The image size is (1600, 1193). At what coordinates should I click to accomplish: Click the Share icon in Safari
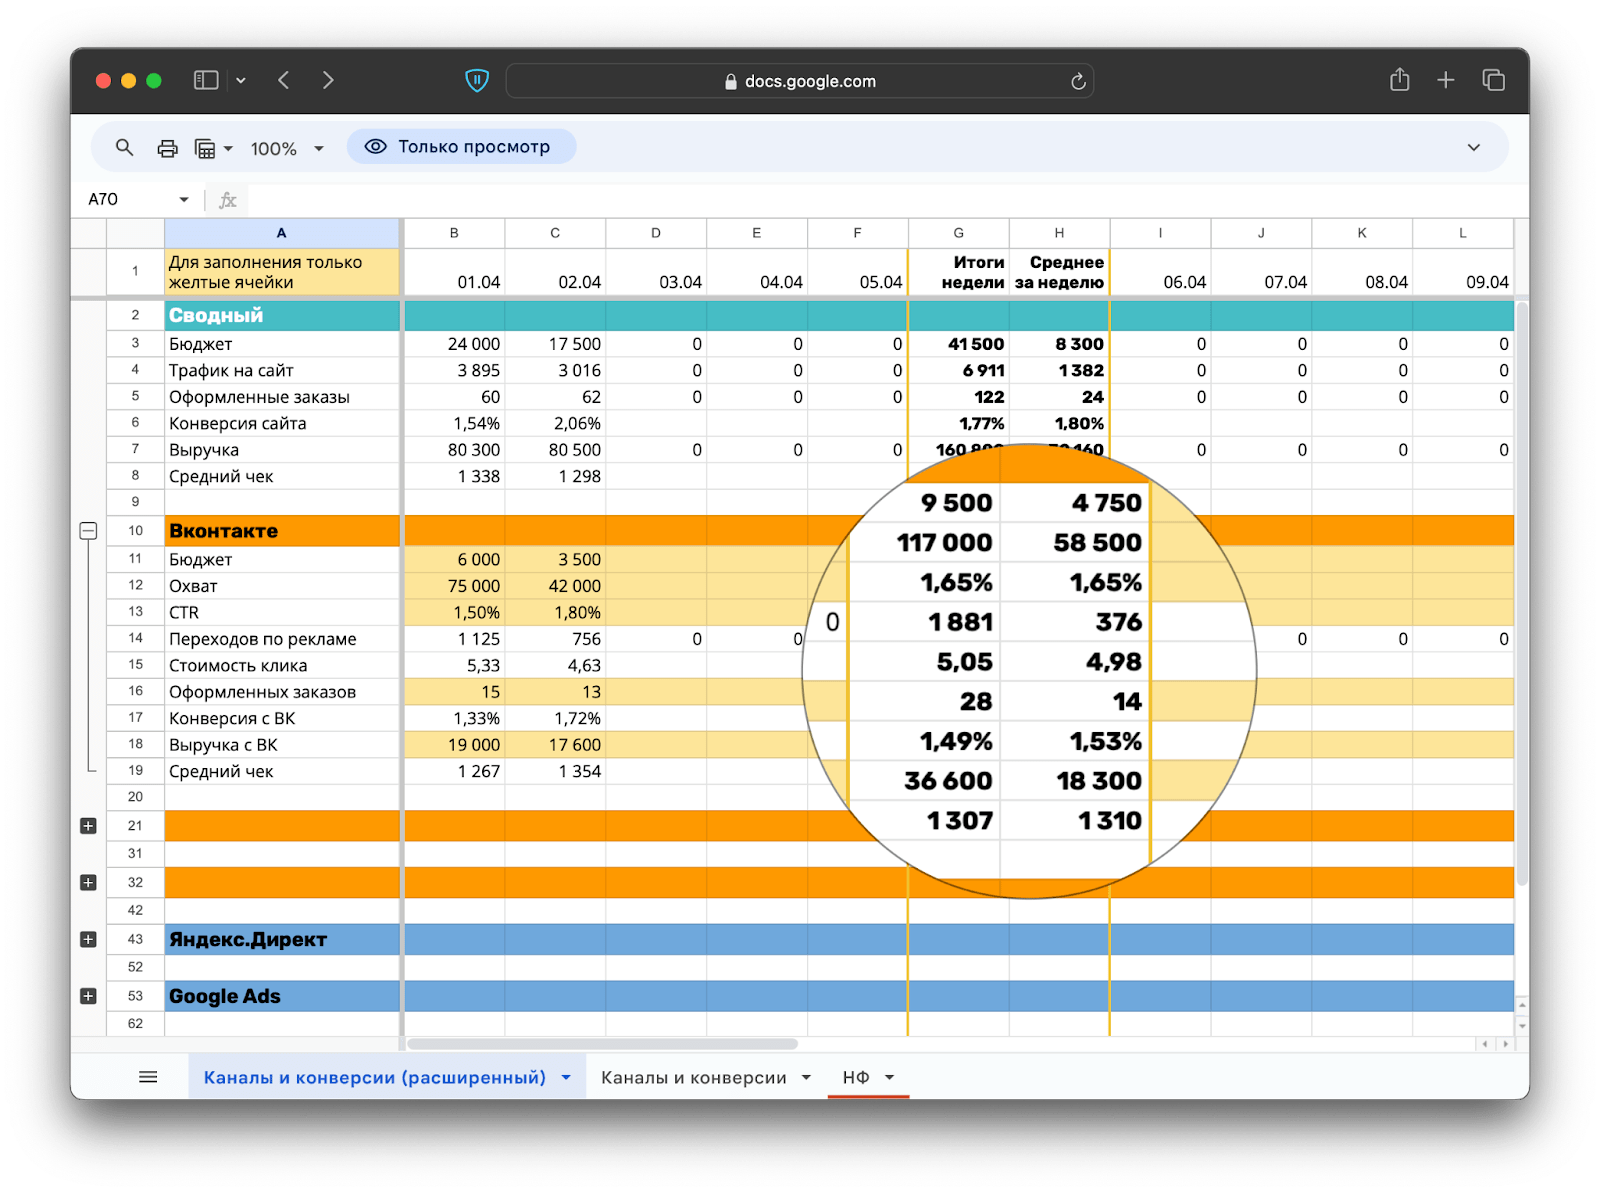click(1399, 81)
